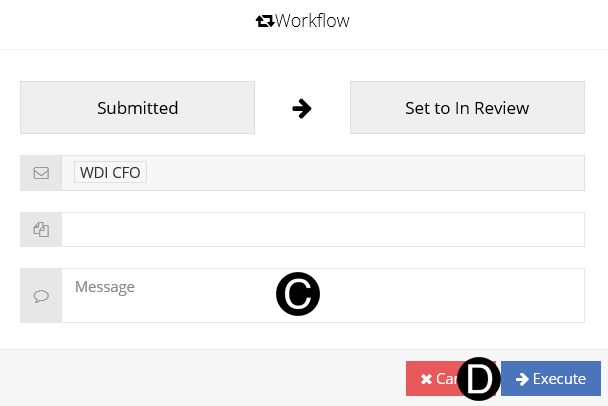The height and width of the screenshot is (406, 608).
Task: Click the circled D marker
Action: [x=479, y=379]
